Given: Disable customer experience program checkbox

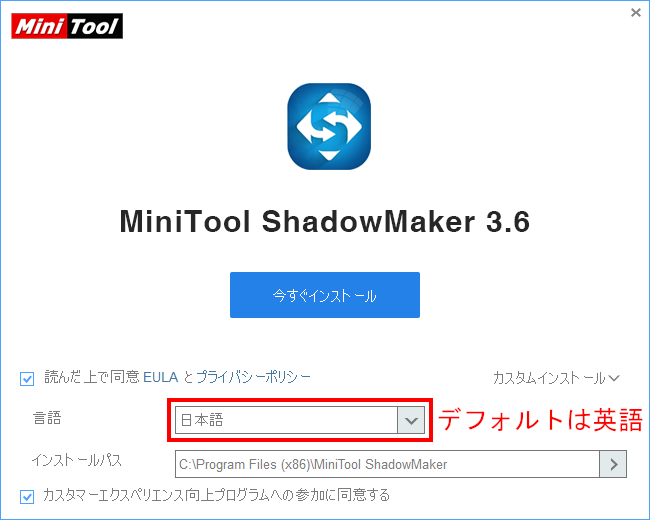Looking at the screenshot, I should (x=27, y=496).
